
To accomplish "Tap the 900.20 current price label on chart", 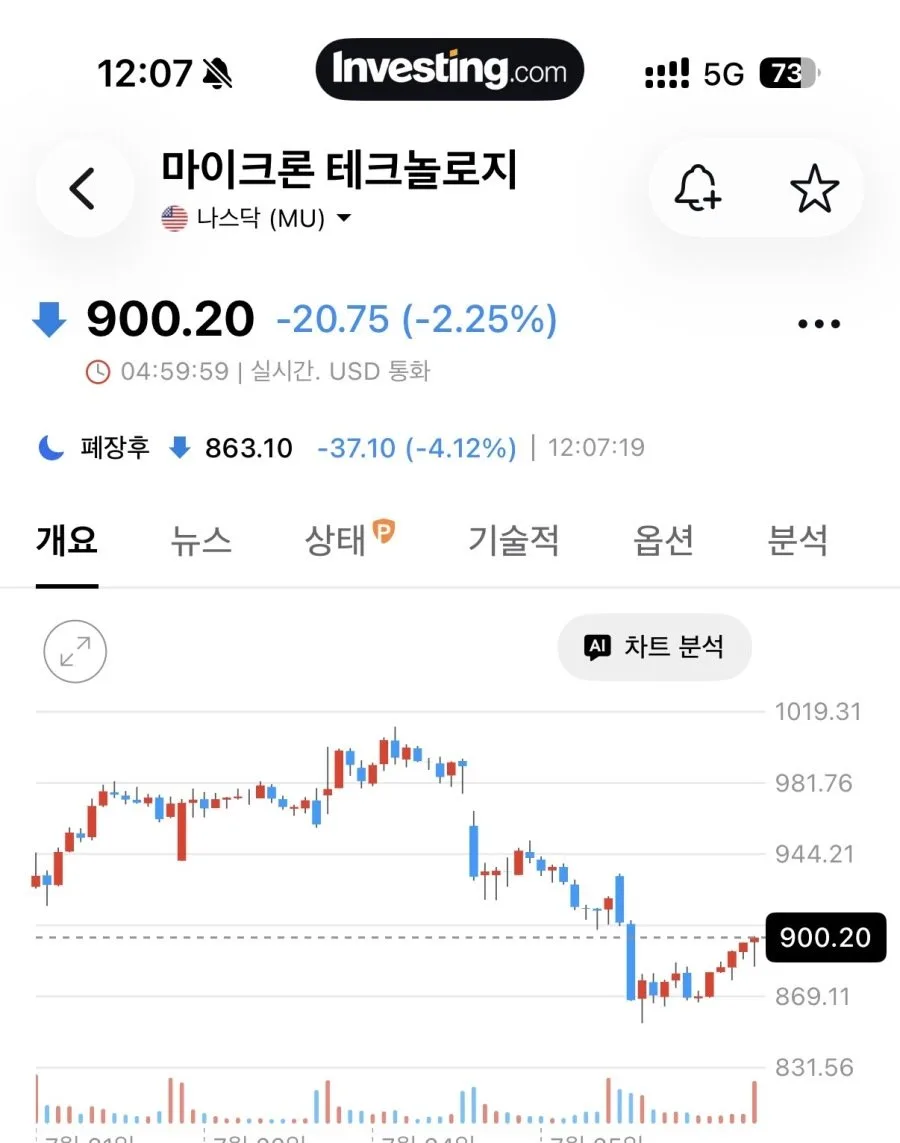I will tap(826, 937).
